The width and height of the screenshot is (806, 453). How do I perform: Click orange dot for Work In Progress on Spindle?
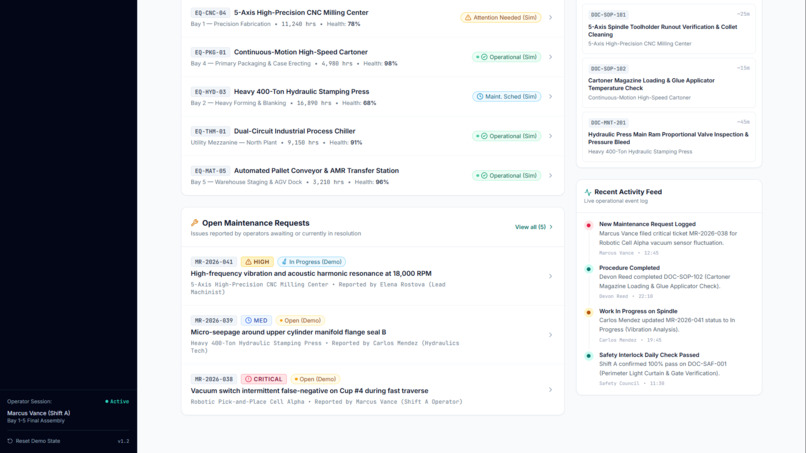[589, 312]
